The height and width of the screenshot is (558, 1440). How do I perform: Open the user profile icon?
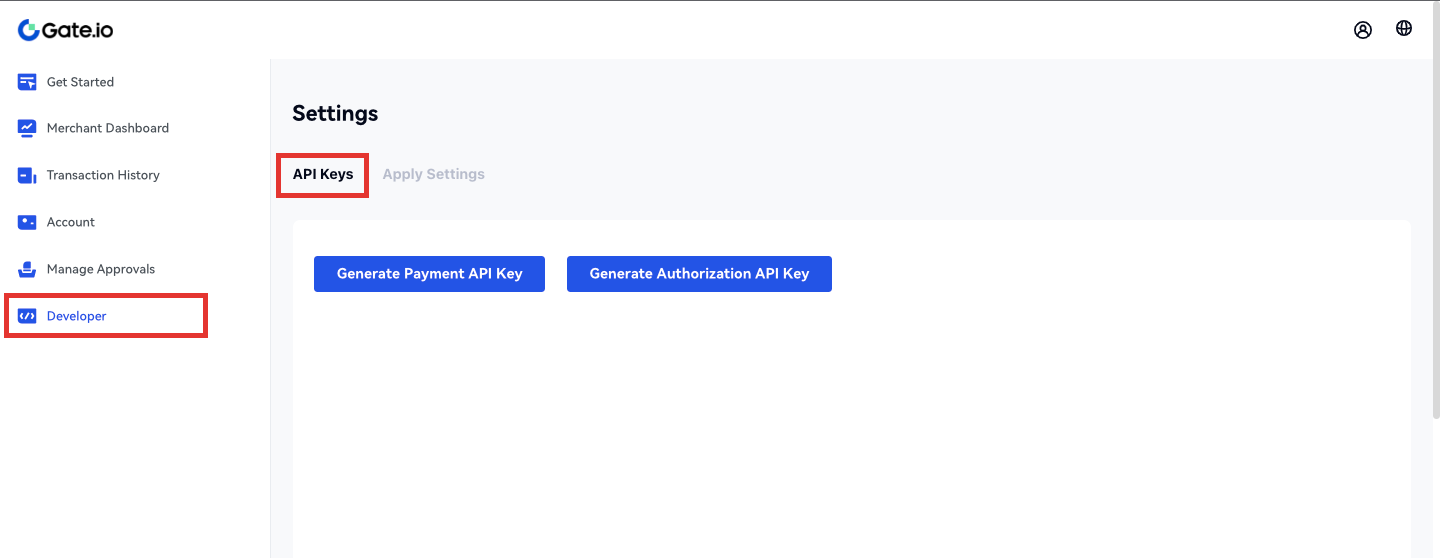click(1362, 30)
